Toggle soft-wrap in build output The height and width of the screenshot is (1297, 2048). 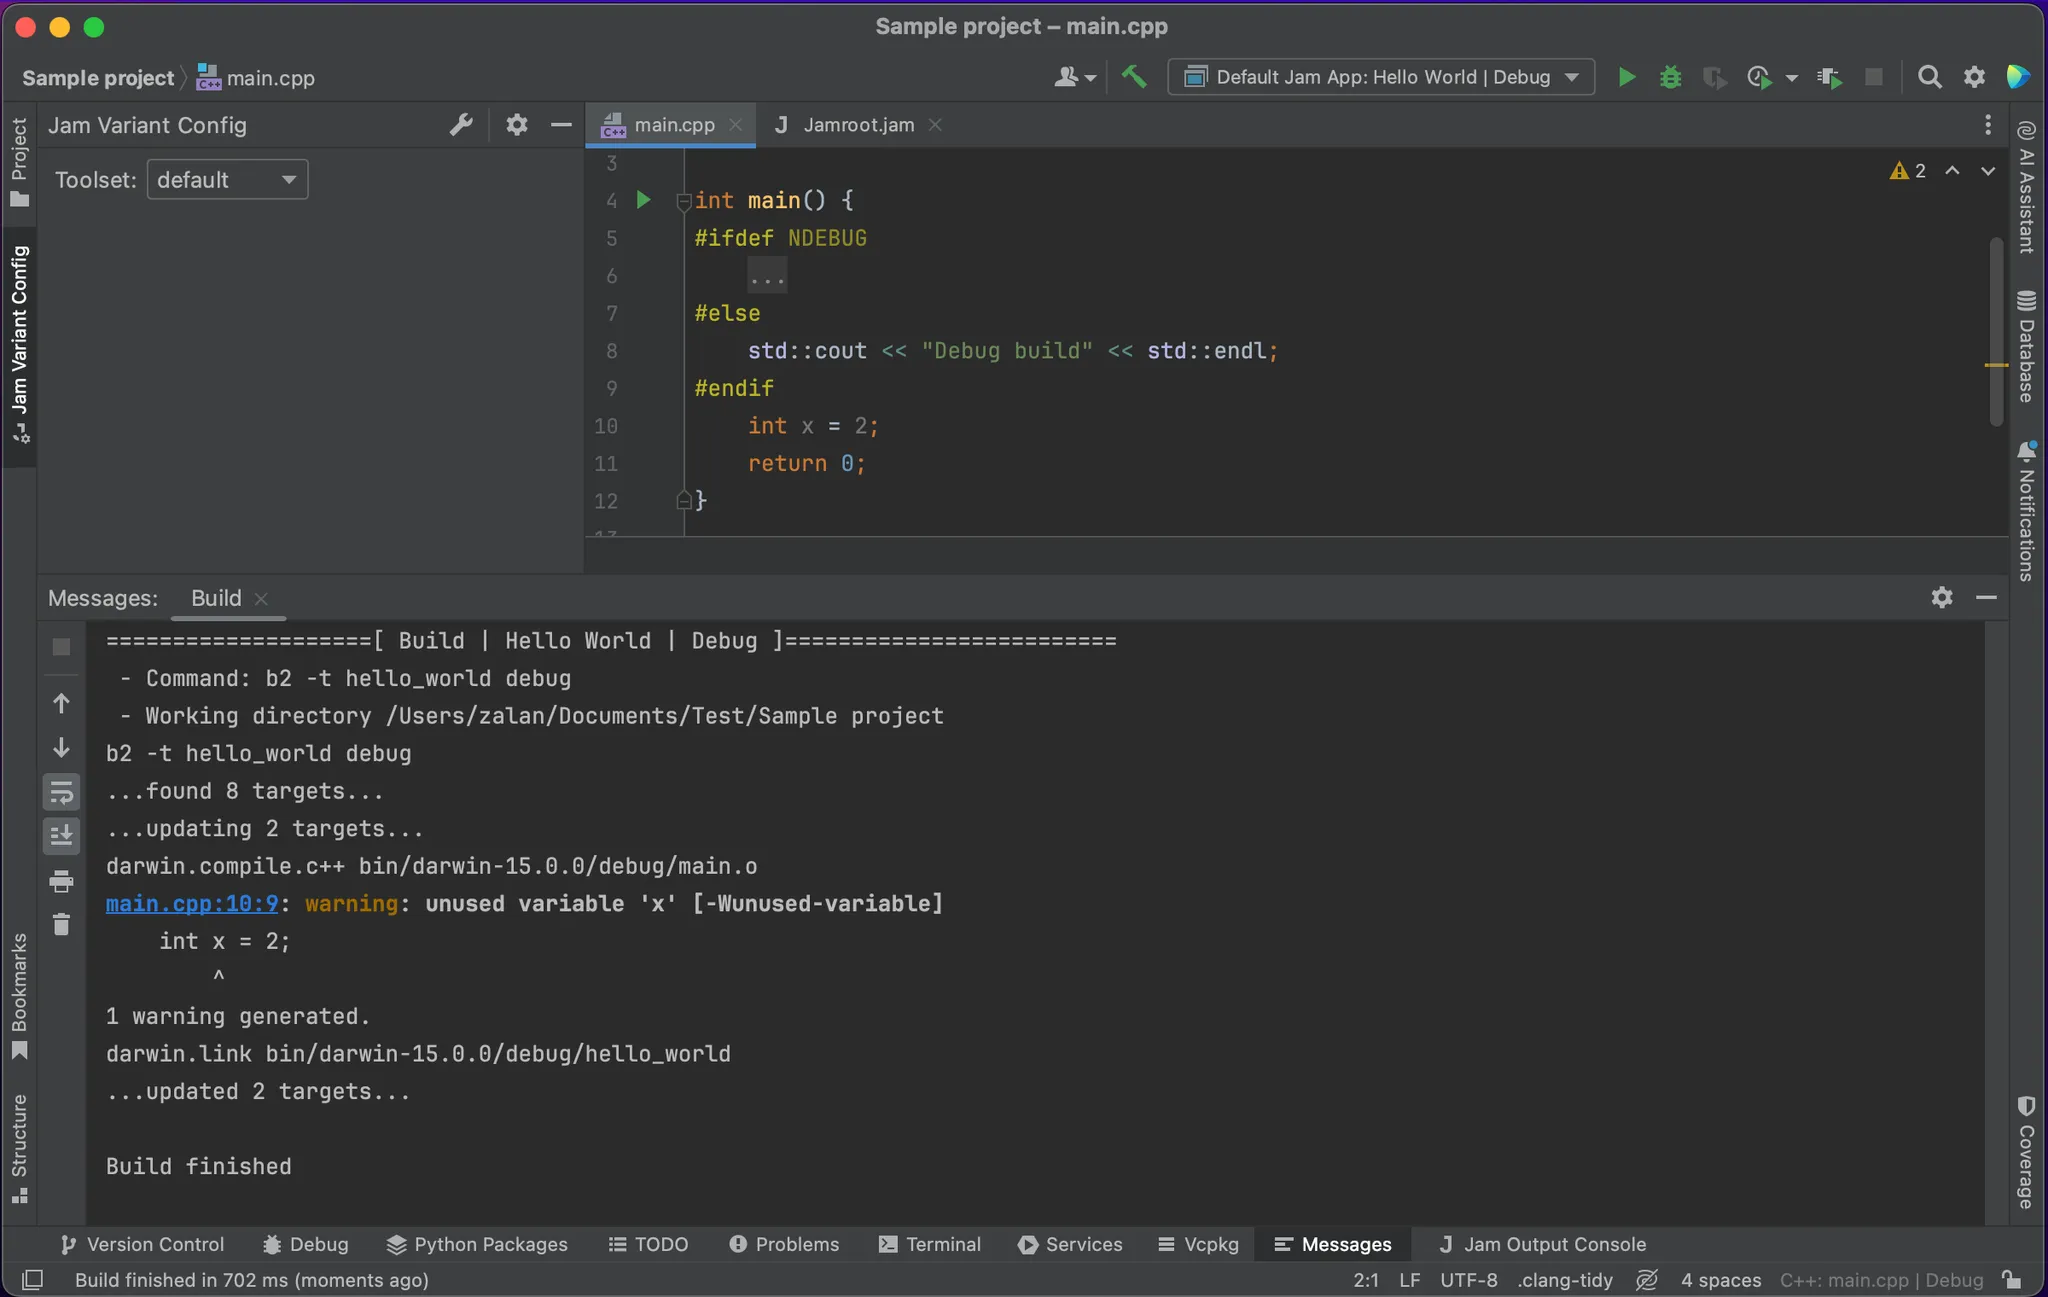pyautogui.click(x=61, y=793)
